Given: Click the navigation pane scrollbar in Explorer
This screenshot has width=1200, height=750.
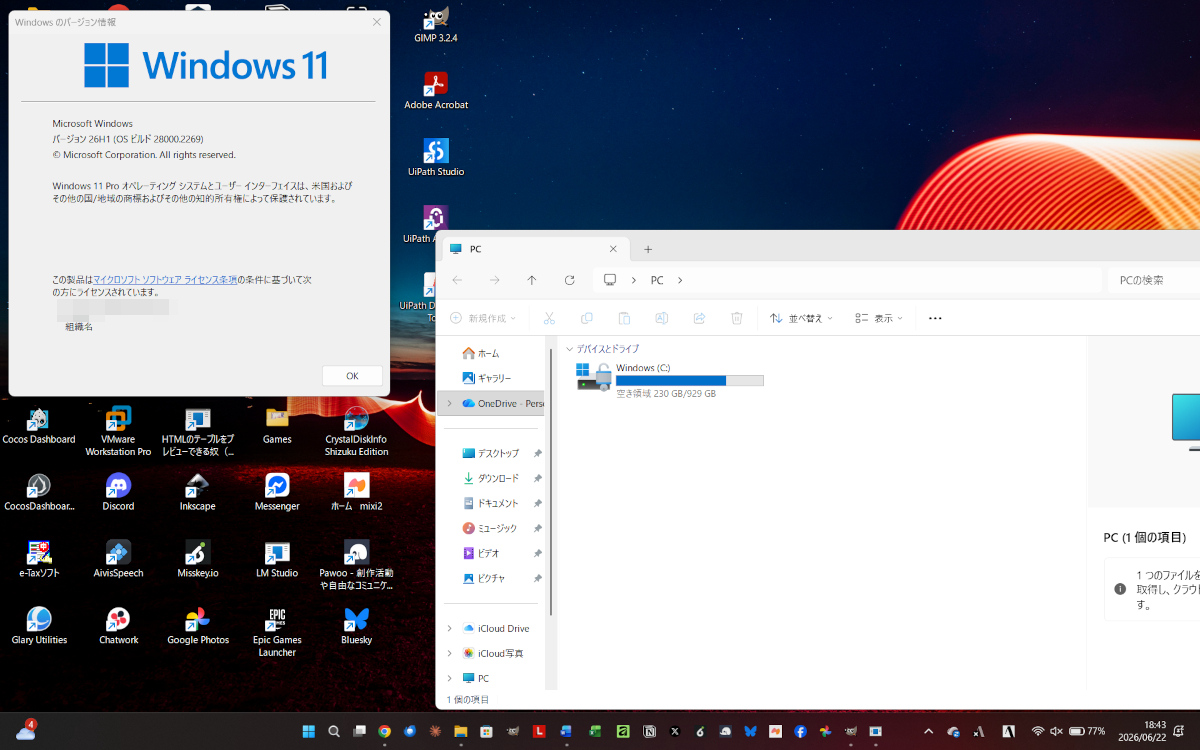Looking at the screenshot, I should pos(550,480).
